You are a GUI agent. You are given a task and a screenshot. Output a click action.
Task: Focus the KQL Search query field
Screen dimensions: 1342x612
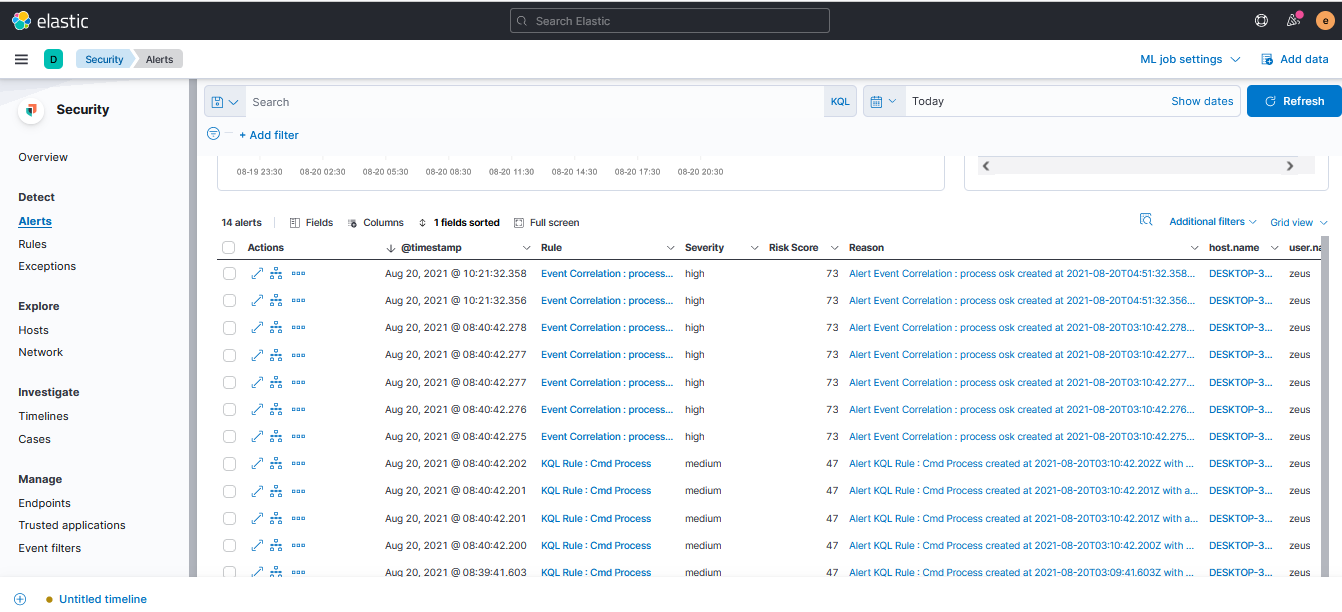[536, 102]
